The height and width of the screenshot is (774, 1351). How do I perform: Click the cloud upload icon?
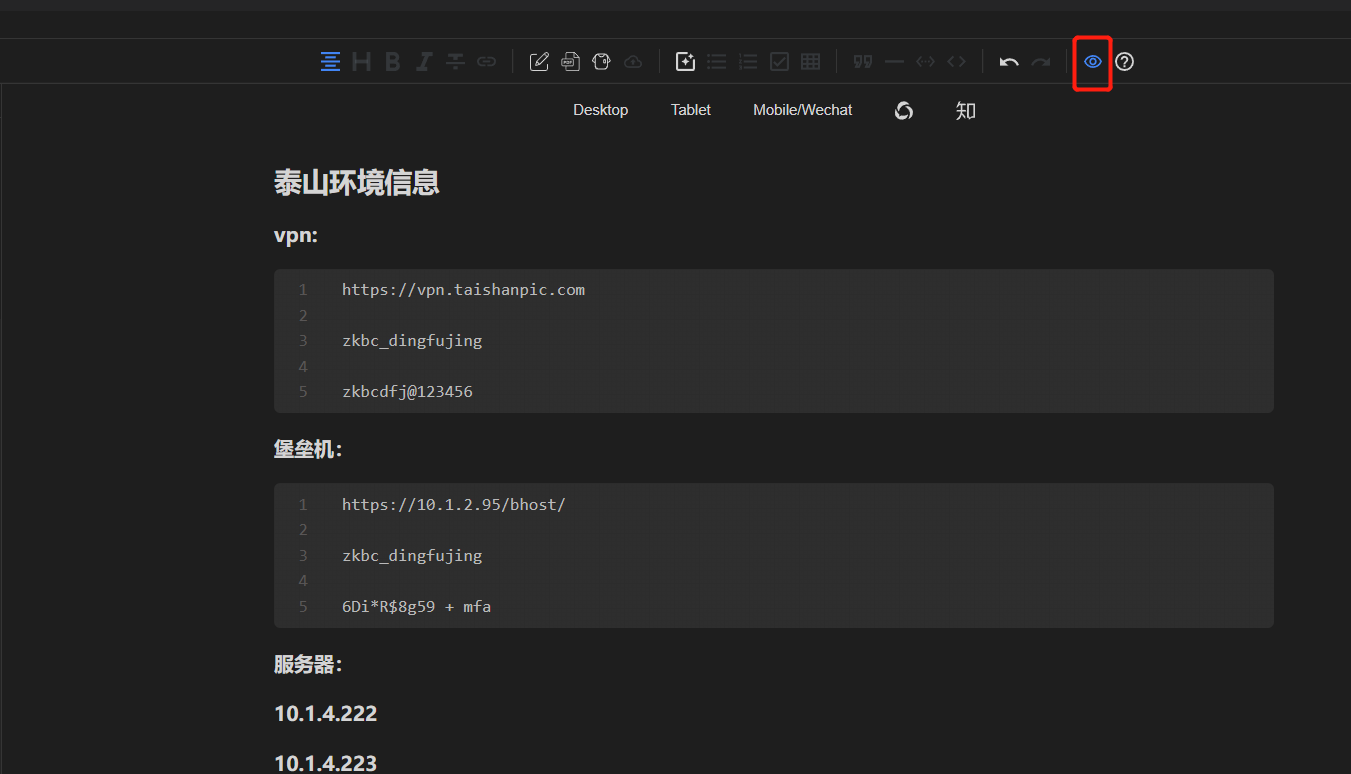click(632, 61)
